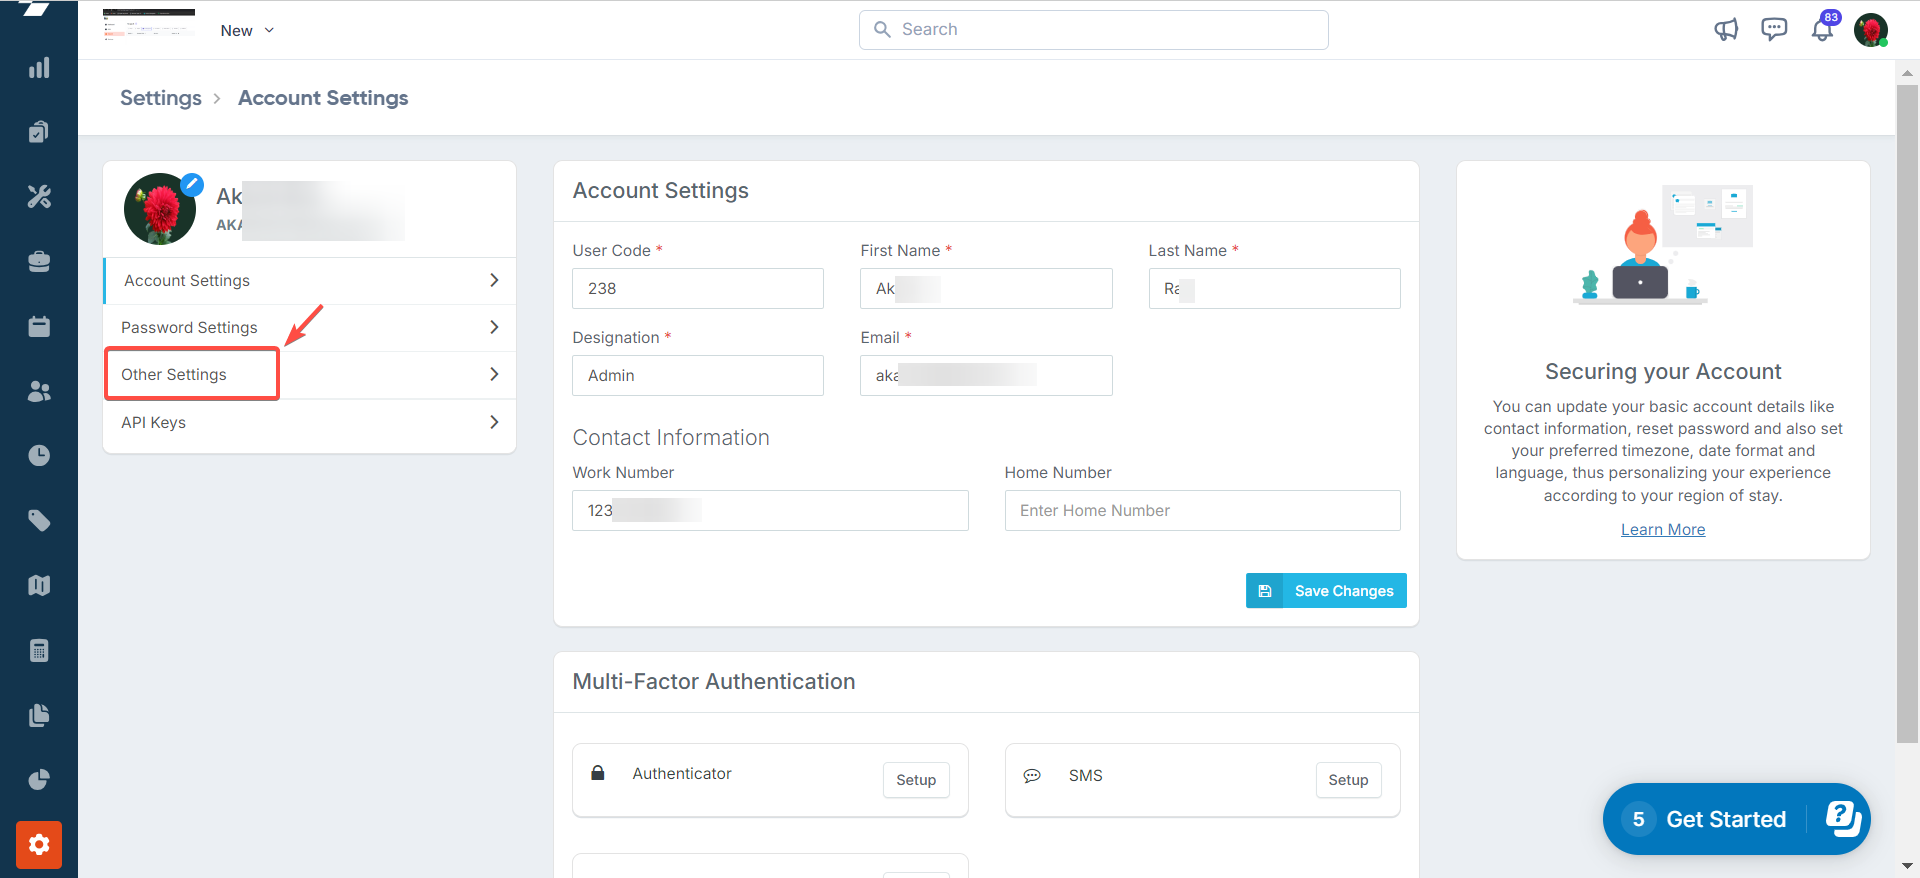Open the users group icon in sidebar
1920x878 pixels.
[x=39, y=391]
